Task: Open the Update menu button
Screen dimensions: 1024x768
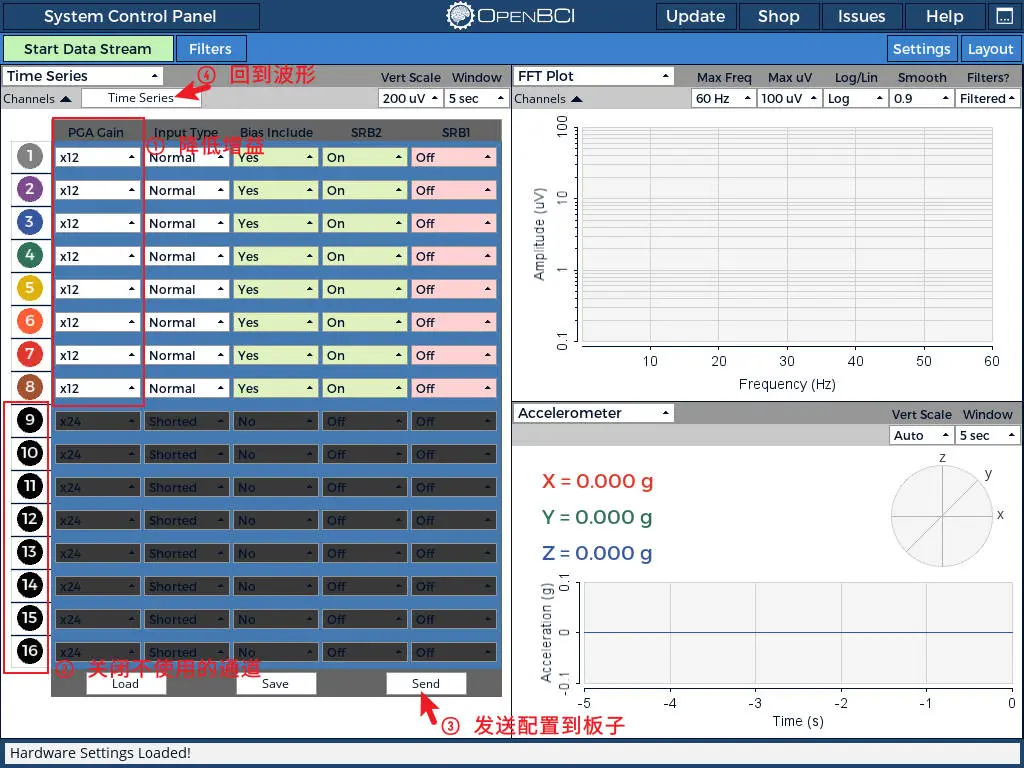Action: (x=696, y=16)
